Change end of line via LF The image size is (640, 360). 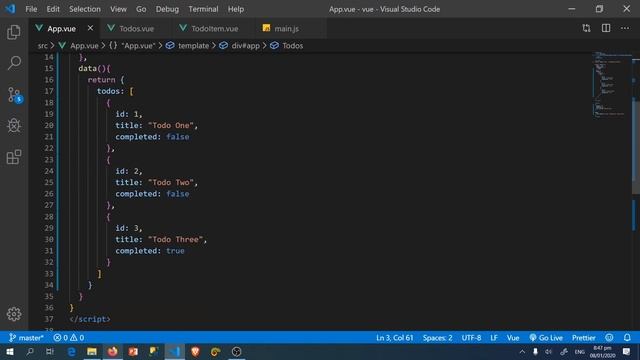click(x=494, y=338)
